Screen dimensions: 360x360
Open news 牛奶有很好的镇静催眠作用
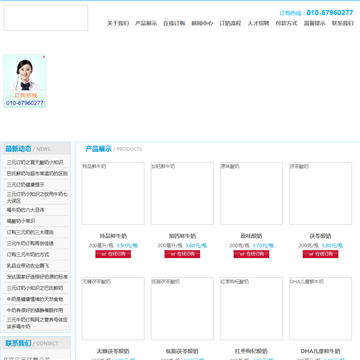pos(35,310)
